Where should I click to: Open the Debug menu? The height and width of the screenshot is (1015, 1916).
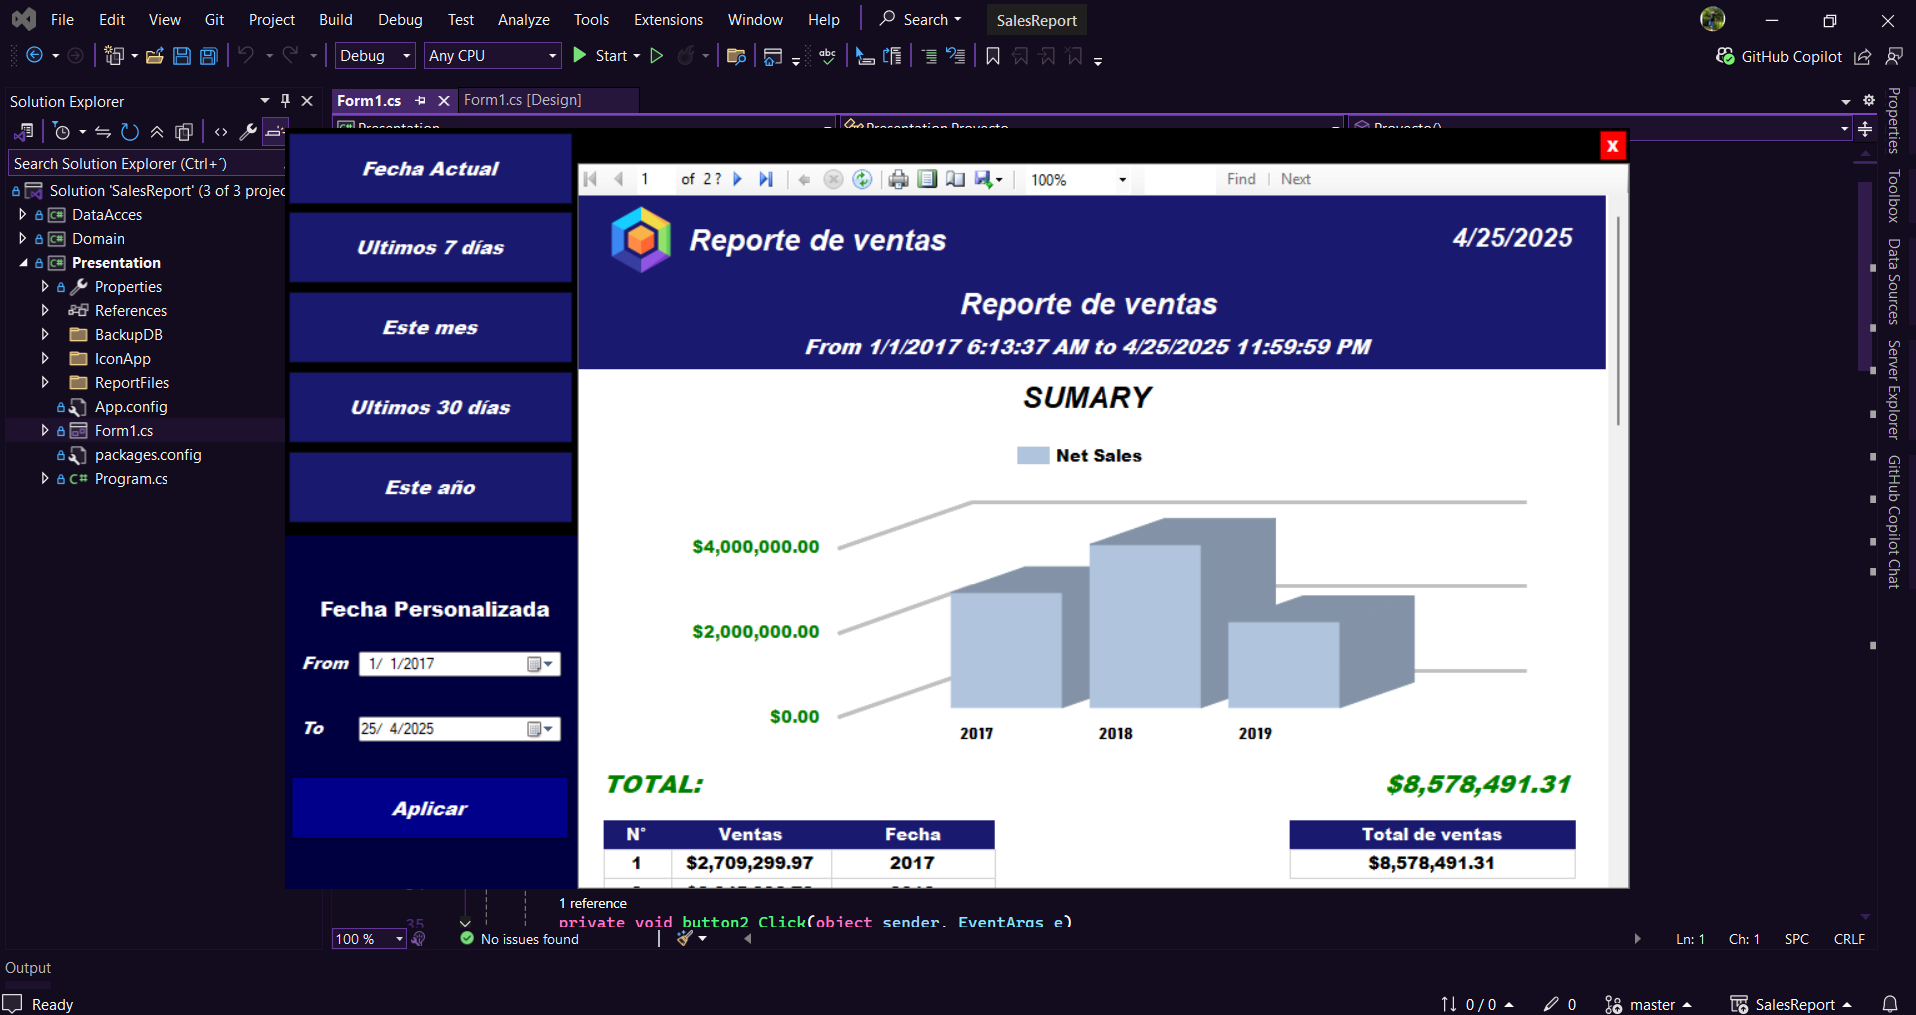point(400,20)
